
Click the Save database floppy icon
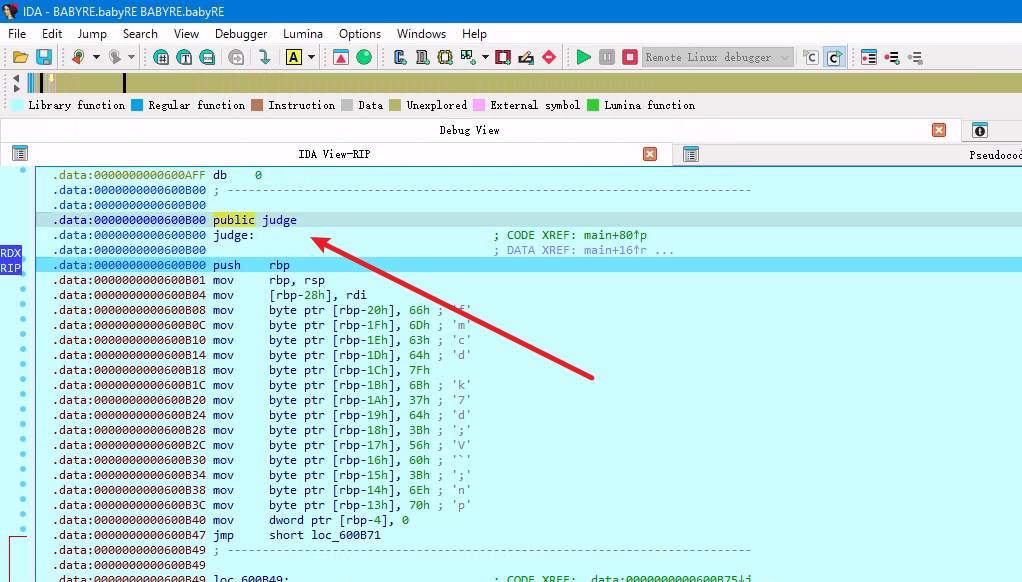click(44, 57)
